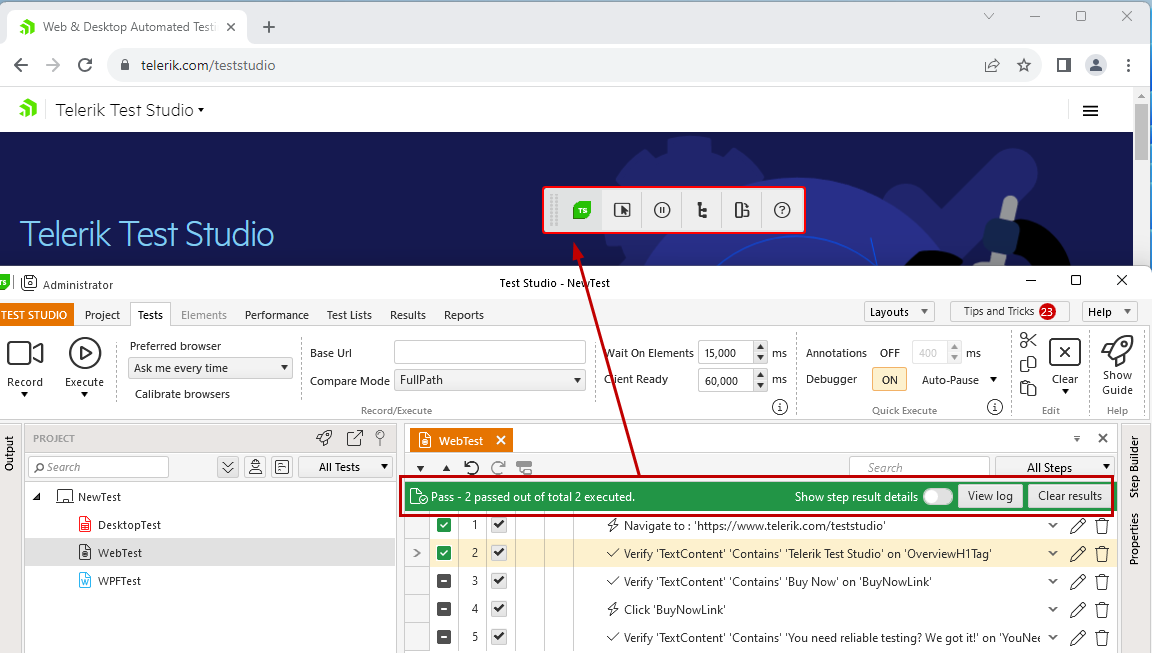Edit step 4 Click 'BuyNowLink' pencil icon
The image size is (1152, 653).
1077,610
